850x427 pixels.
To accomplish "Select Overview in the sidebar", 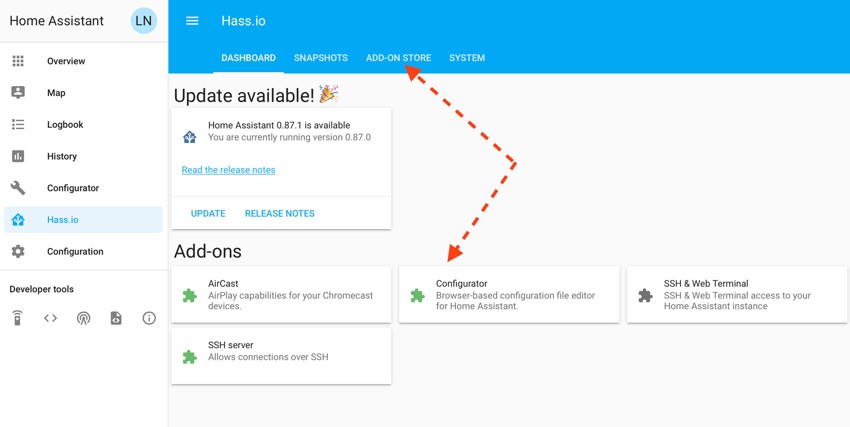I will [66, 61].
